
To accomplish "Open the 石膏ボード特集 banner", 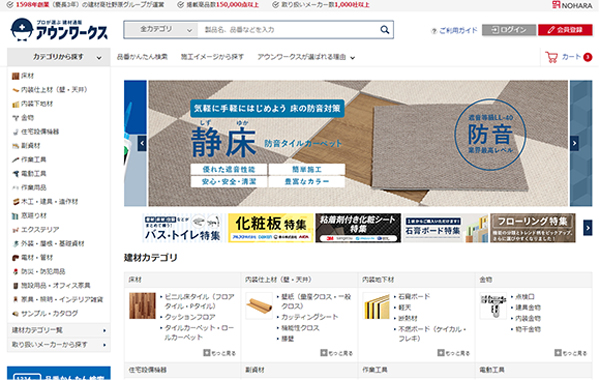I will click(446, 228).
